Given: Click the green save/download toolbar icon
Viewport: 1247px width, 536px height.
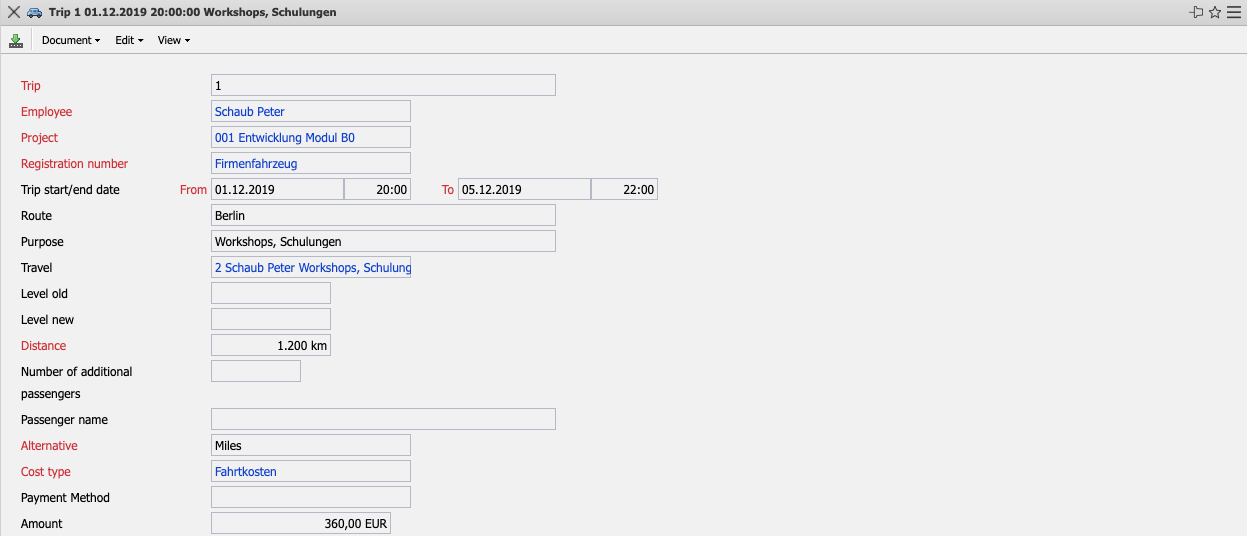Looking at the screenshot, I should click(15, 41).
